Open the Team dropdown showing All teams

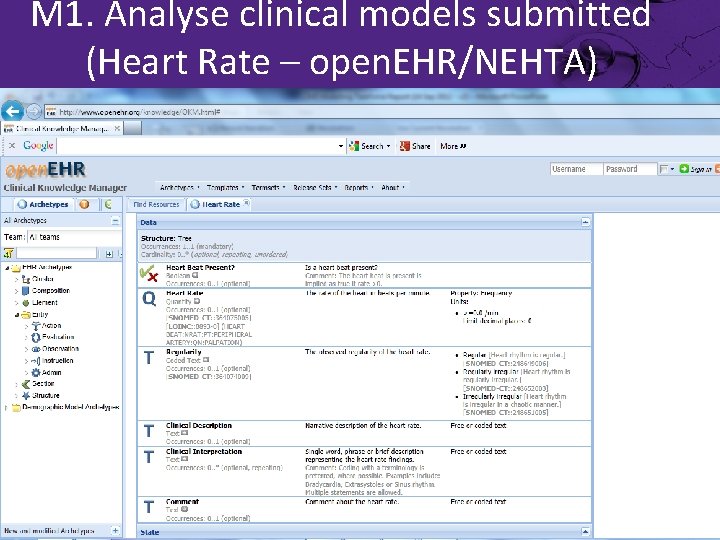tap(74, 237)
